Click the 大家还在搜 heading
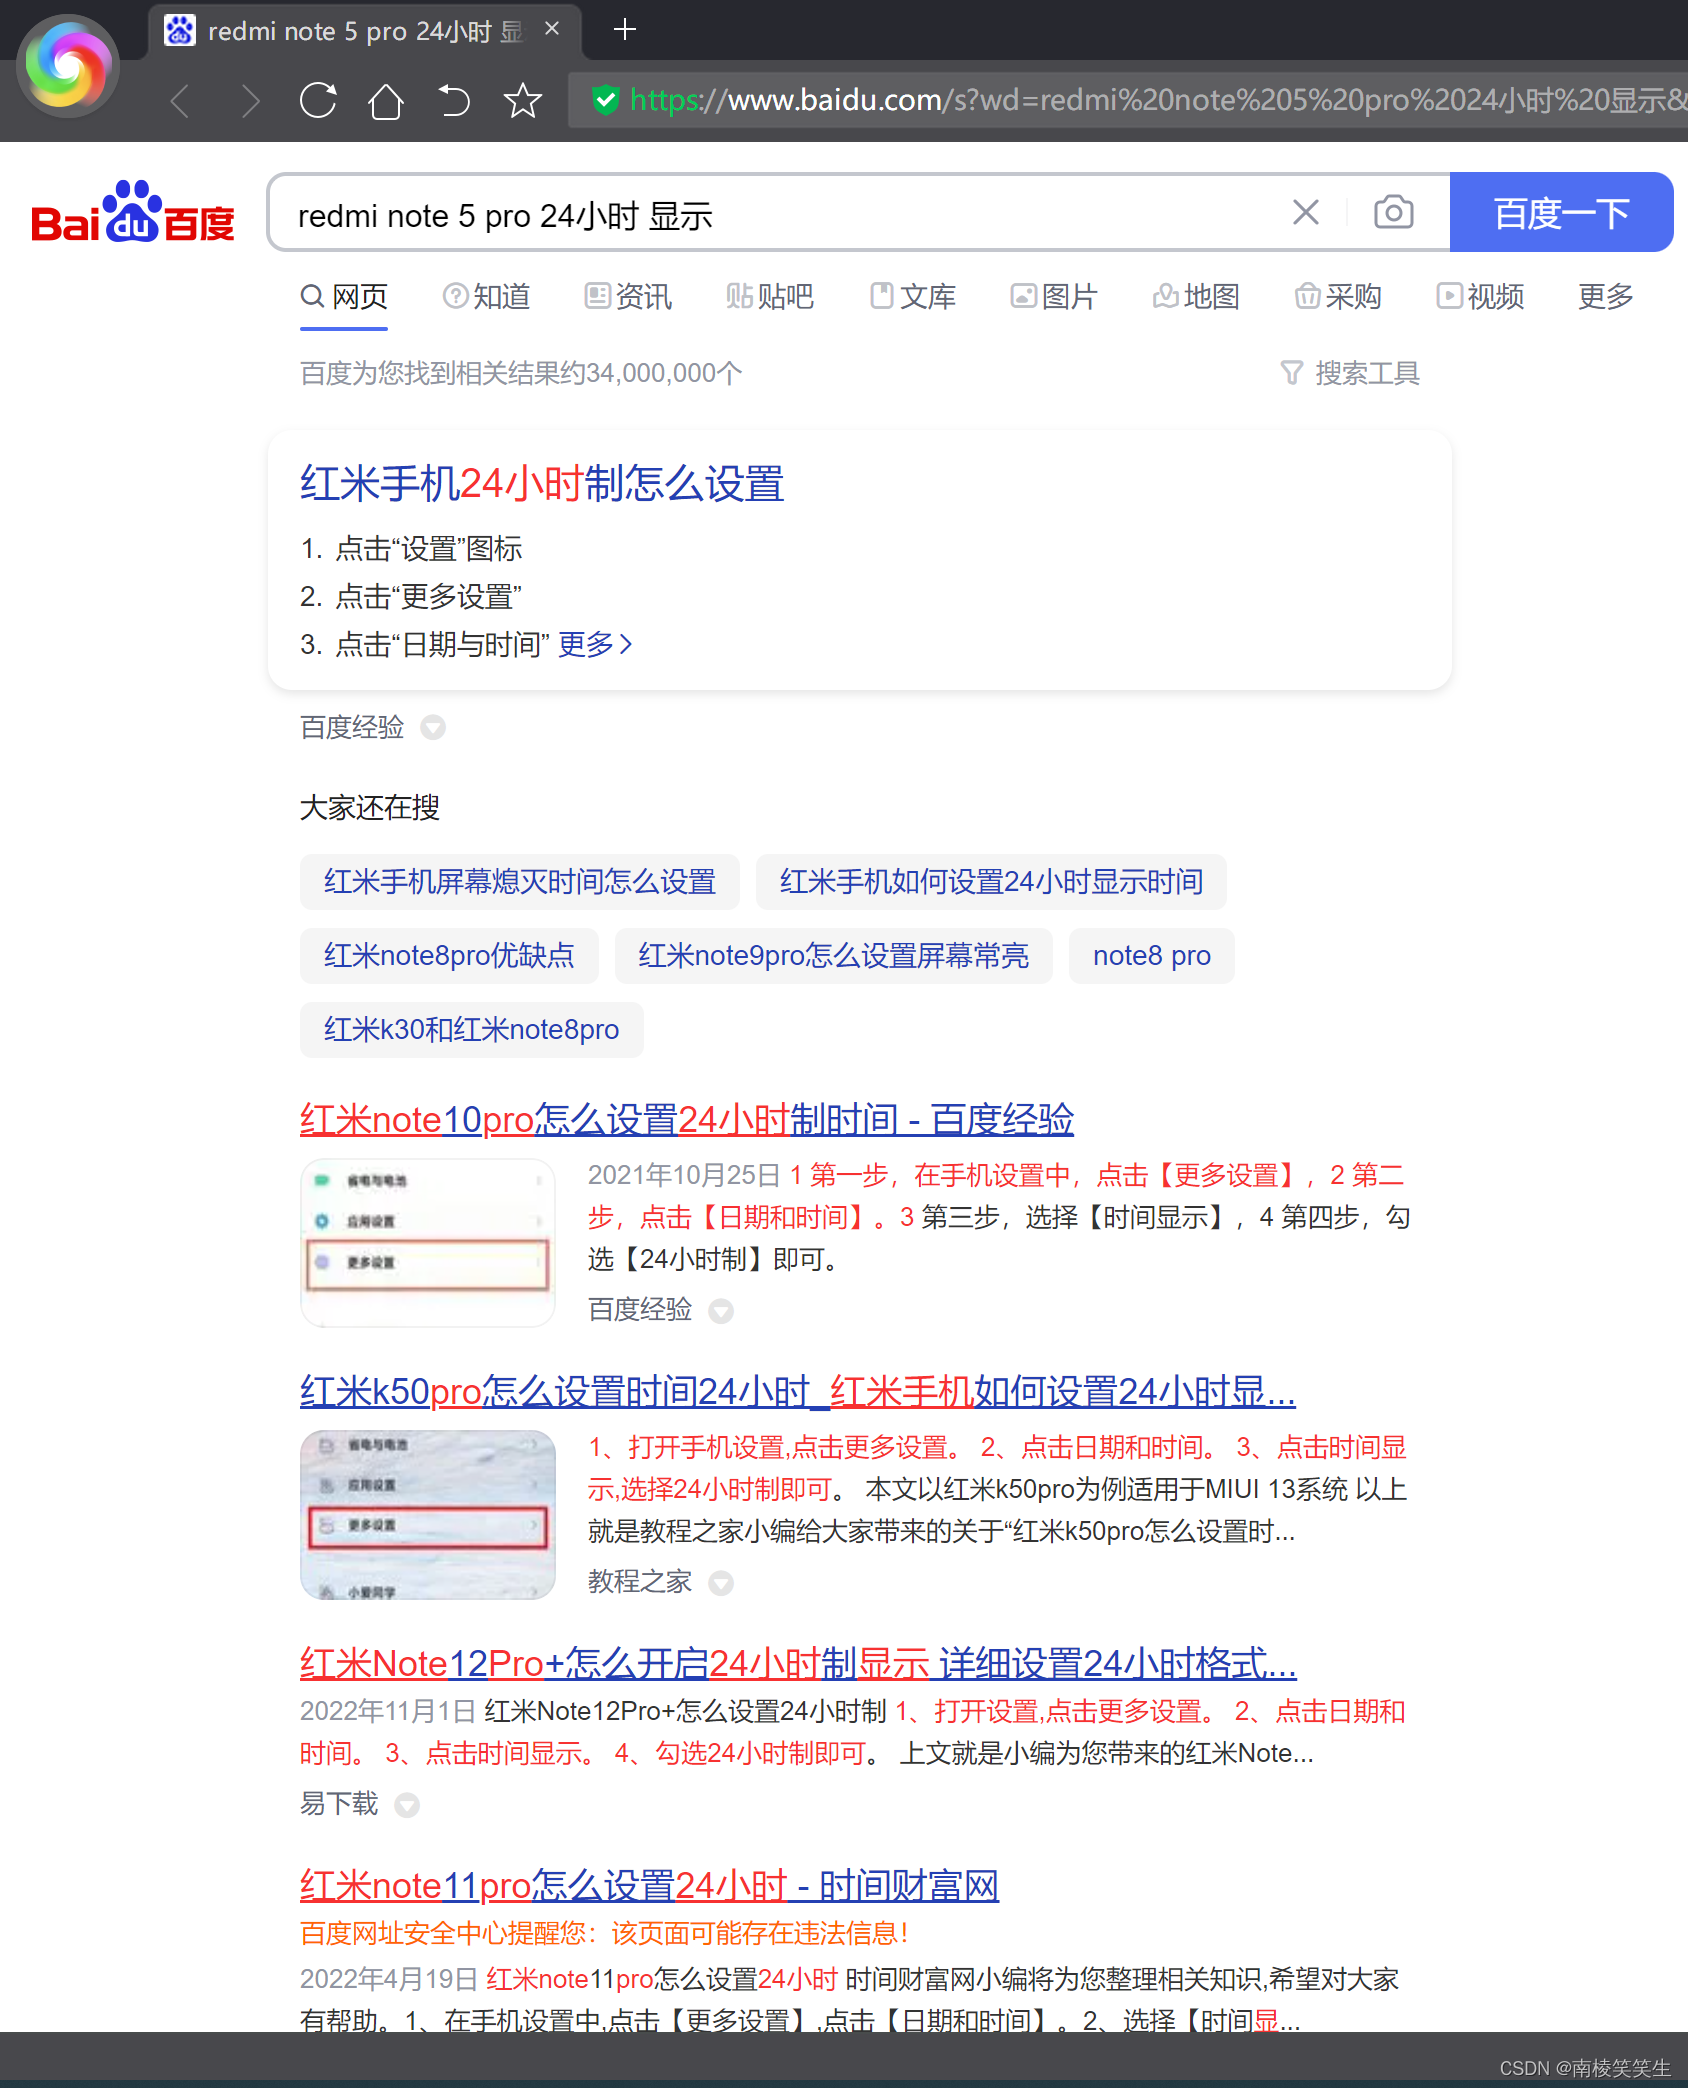 click(370, 807)
